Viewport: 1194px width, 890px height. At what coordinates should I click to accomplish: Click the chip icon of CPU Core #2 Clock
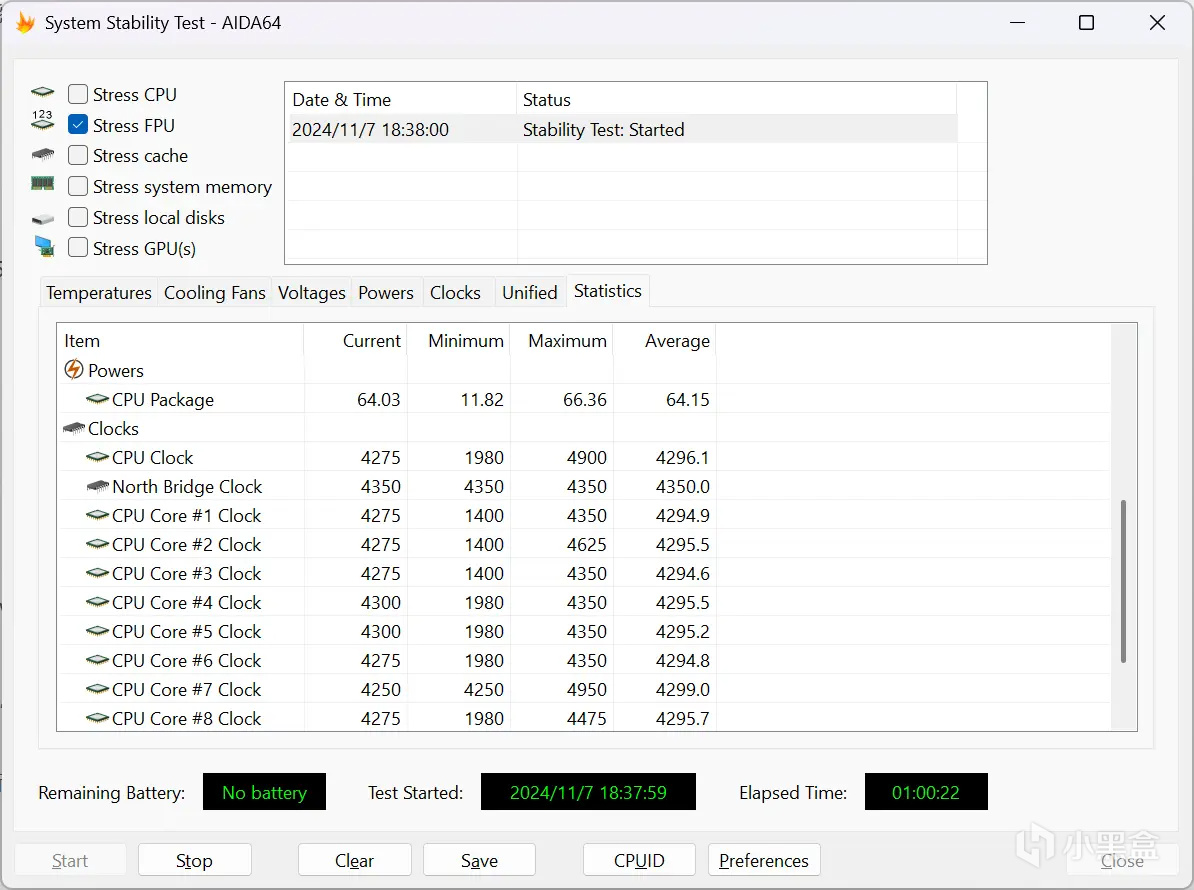click(97, 544)
